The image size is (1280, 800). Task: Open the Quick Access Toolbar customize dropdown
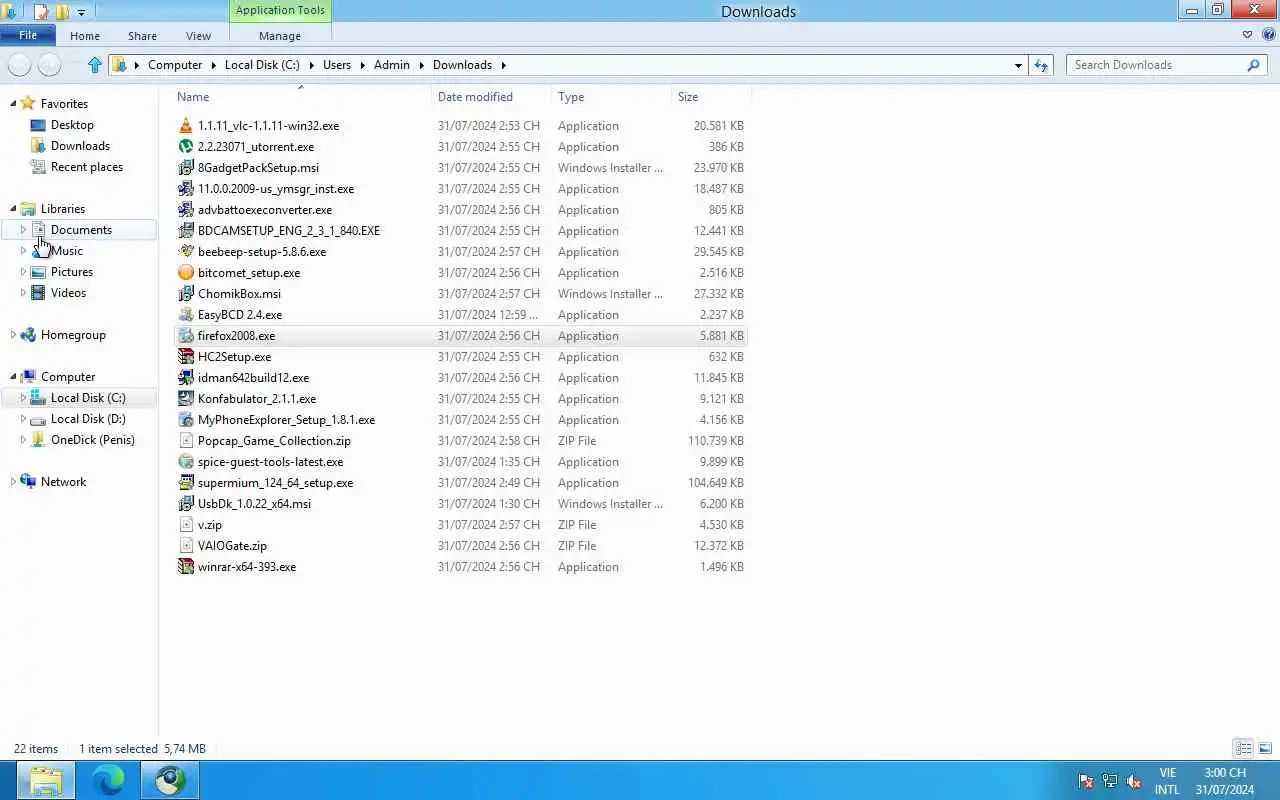81,12
